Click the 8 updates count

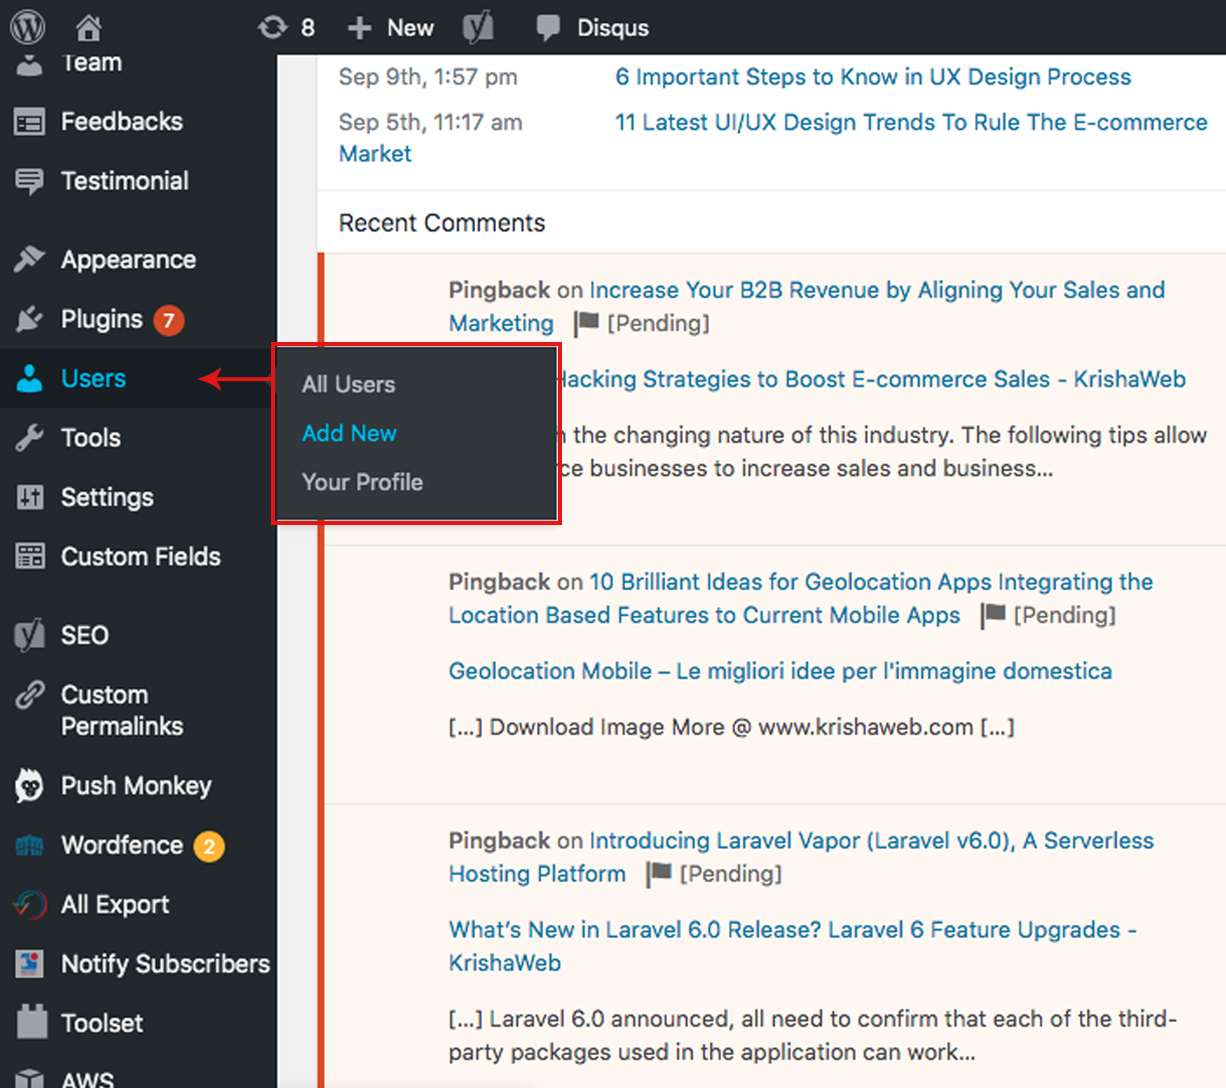[x=308, y=28]
